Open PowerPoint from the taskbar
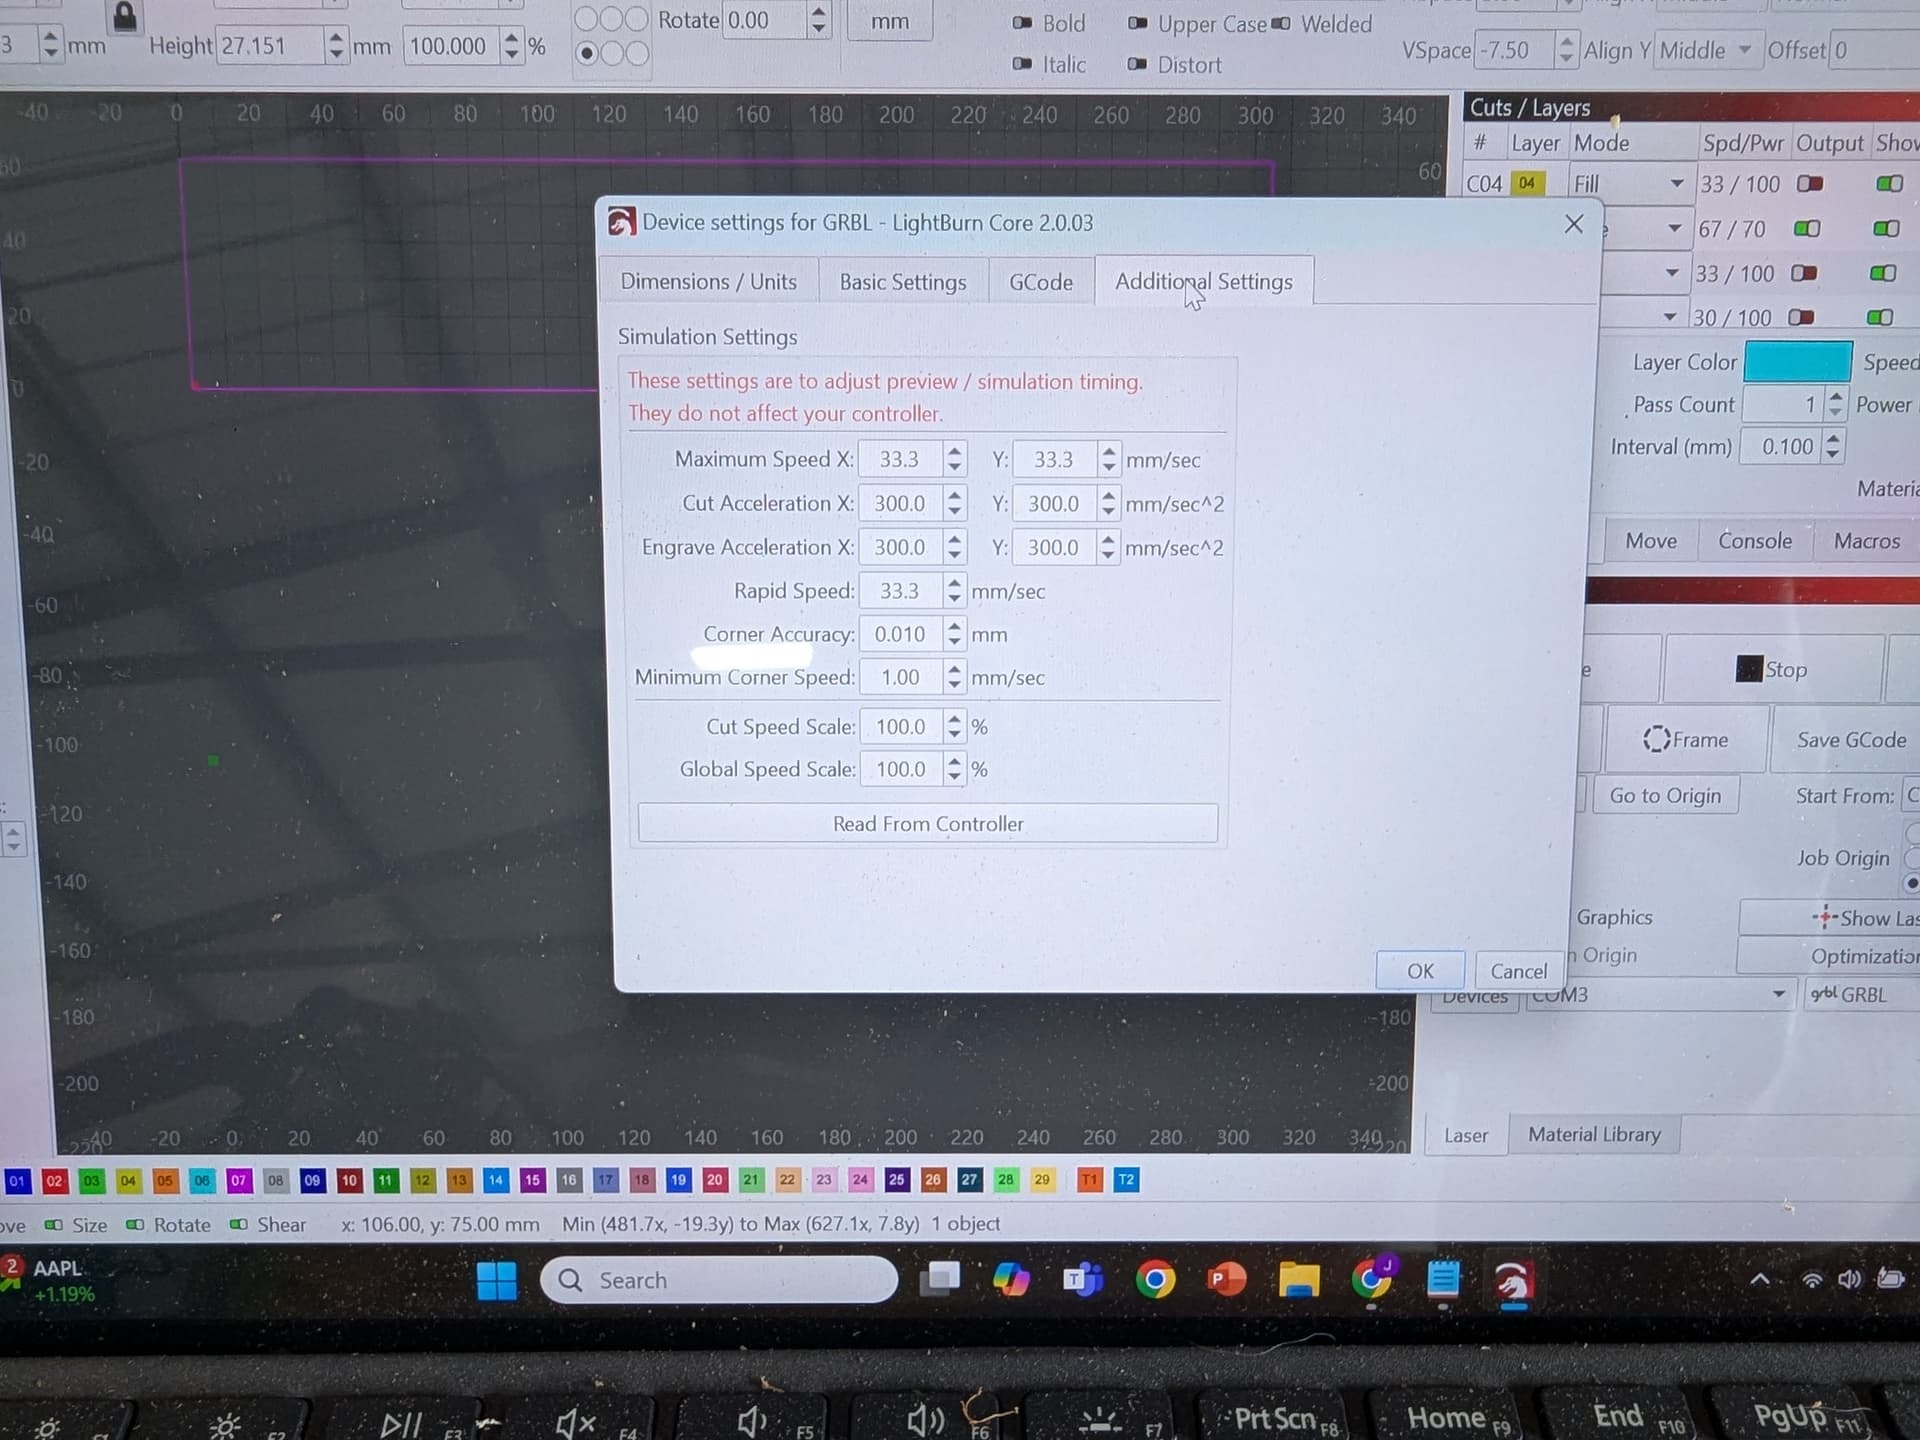 [1227, 1280]
